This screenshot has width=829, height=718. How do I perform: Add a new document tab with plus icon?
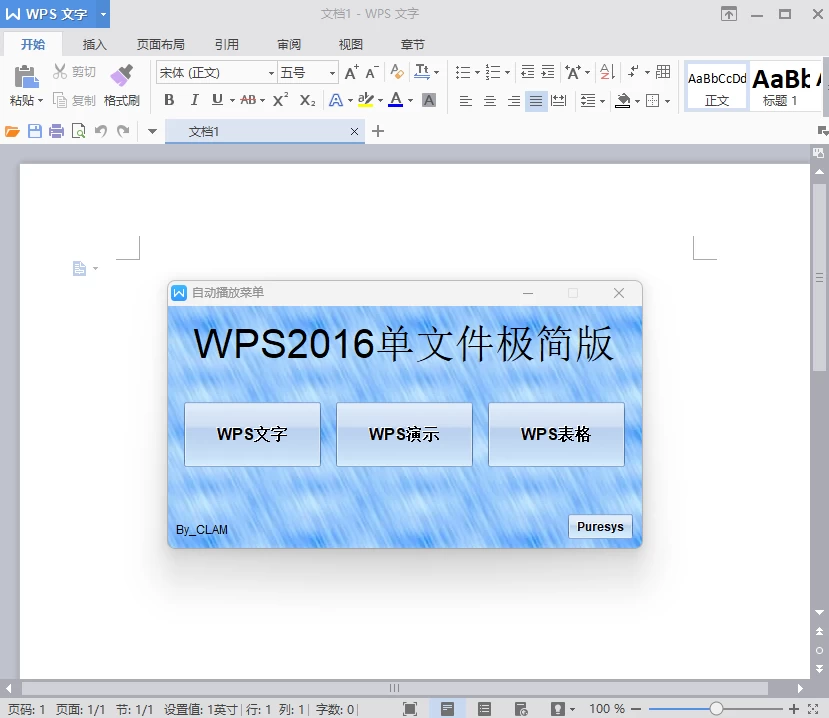[x=378, y=131]
